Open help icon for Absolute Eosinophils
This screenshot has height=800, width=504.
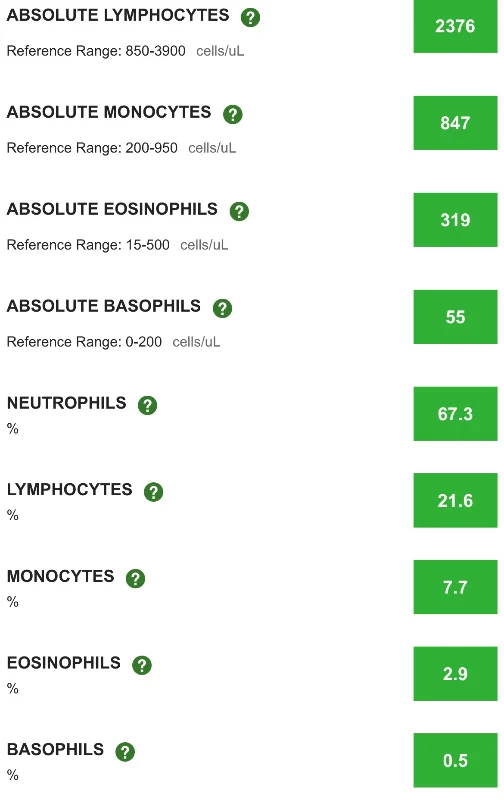point(239,211)
